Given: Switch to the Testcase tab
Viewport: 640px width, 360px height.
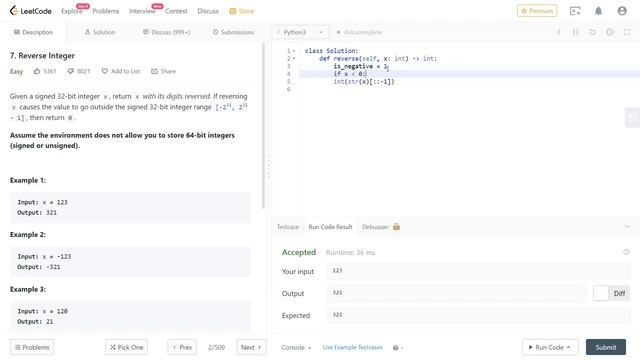Looking at the screenshot, I should (x=288, y=227).
